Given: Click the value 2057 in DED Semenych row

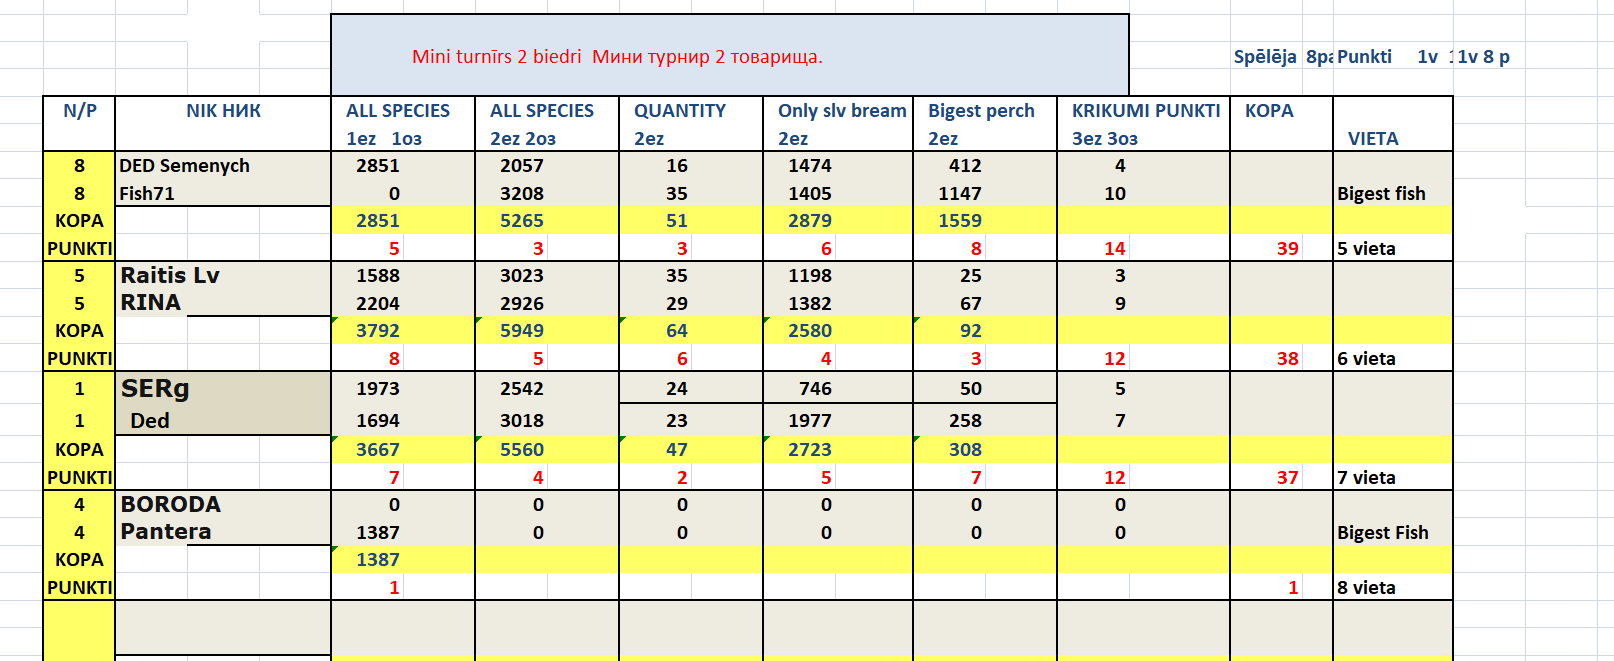Looking at the screenshot, I should point(522,166).
